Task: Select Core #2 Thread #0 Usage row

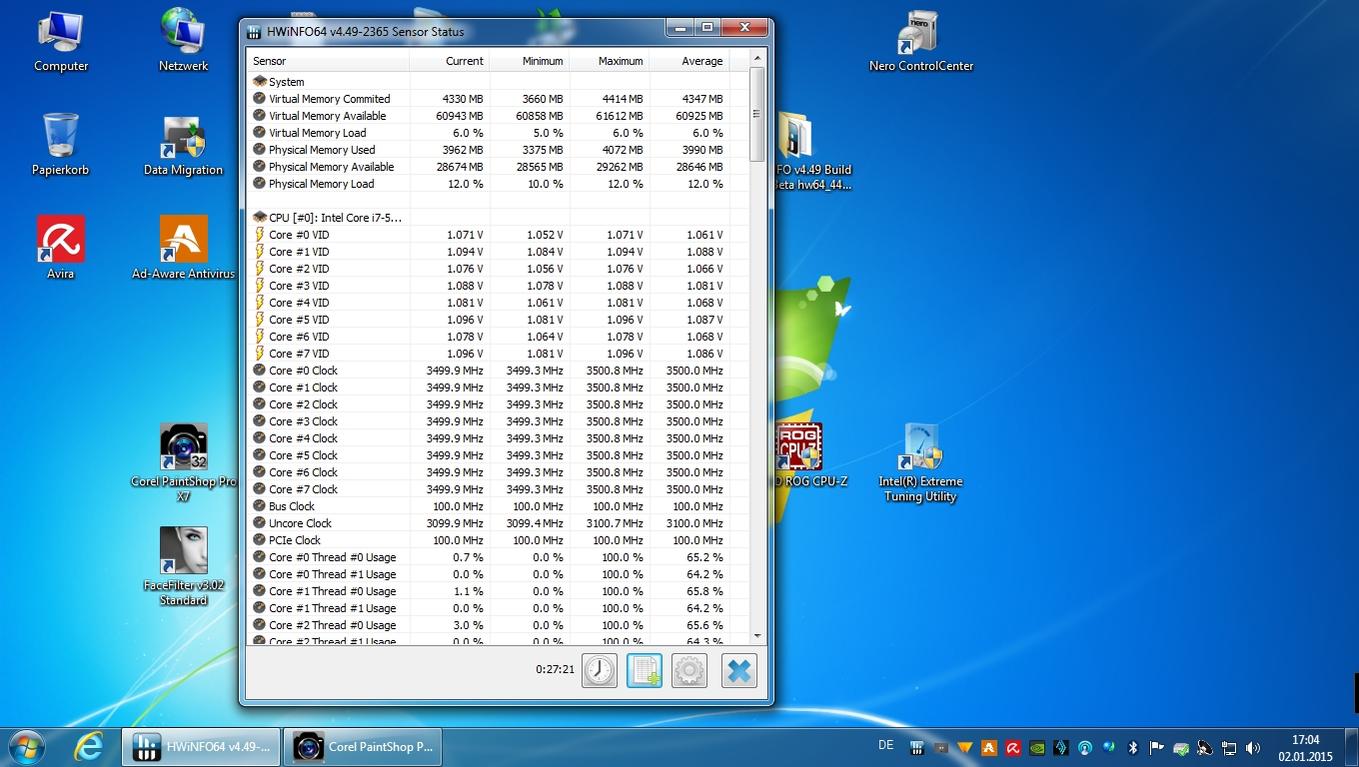Action: (x=488, y=626)
